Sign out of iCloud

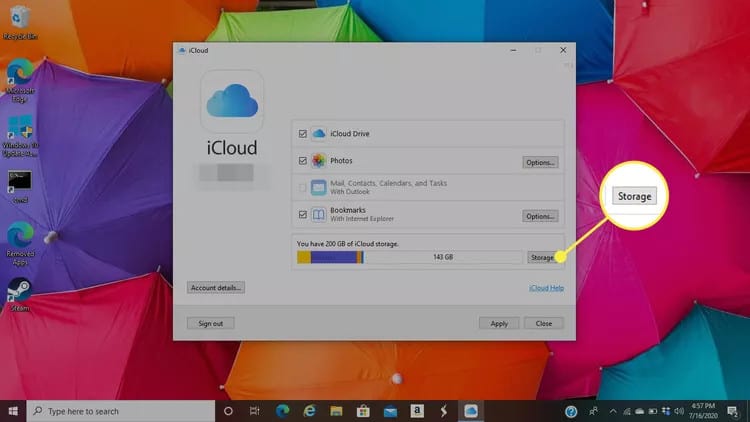210,323
